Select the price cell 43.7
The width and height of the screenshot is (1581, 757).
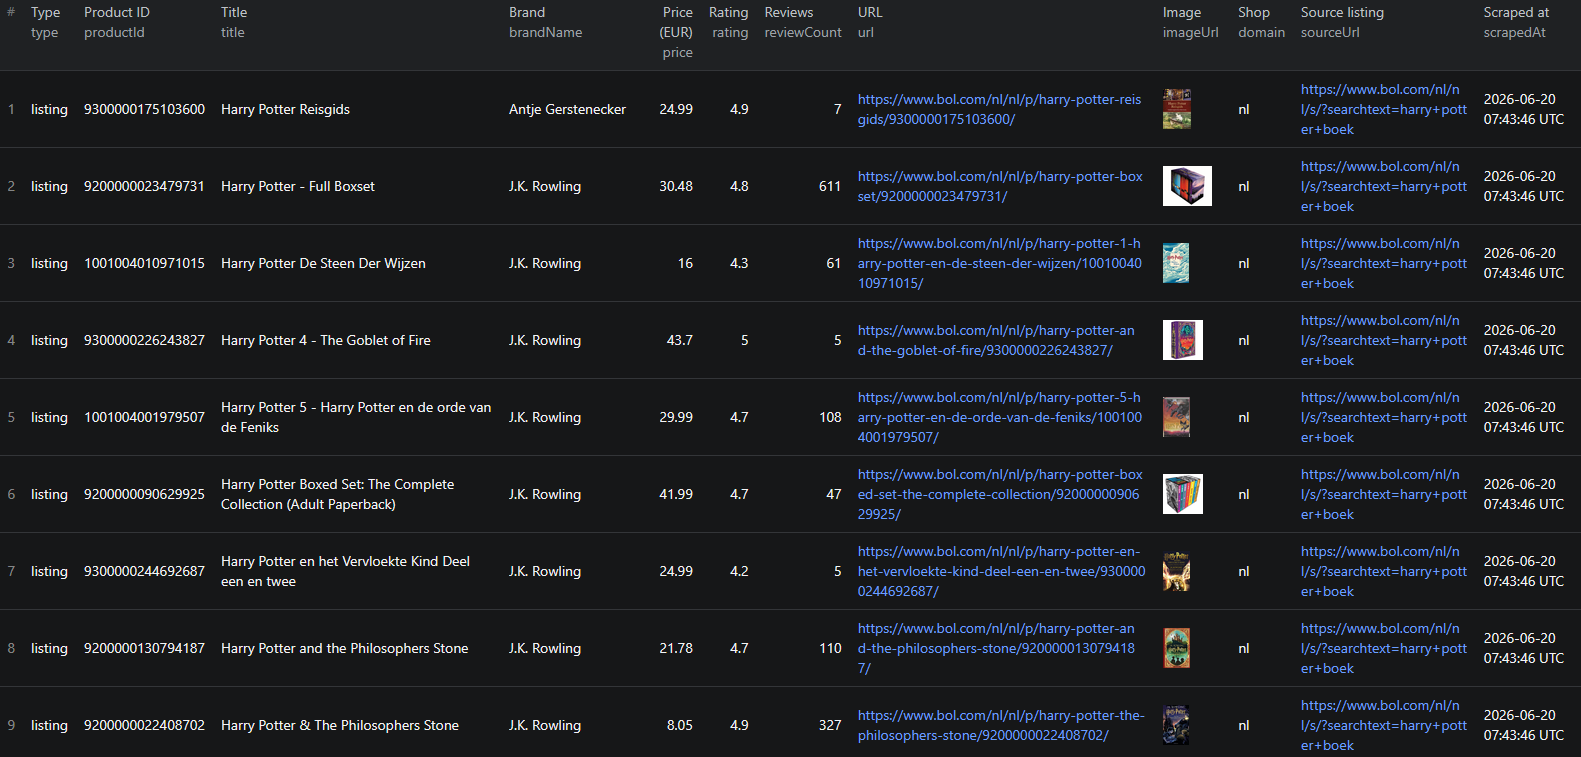click(680, 340)
